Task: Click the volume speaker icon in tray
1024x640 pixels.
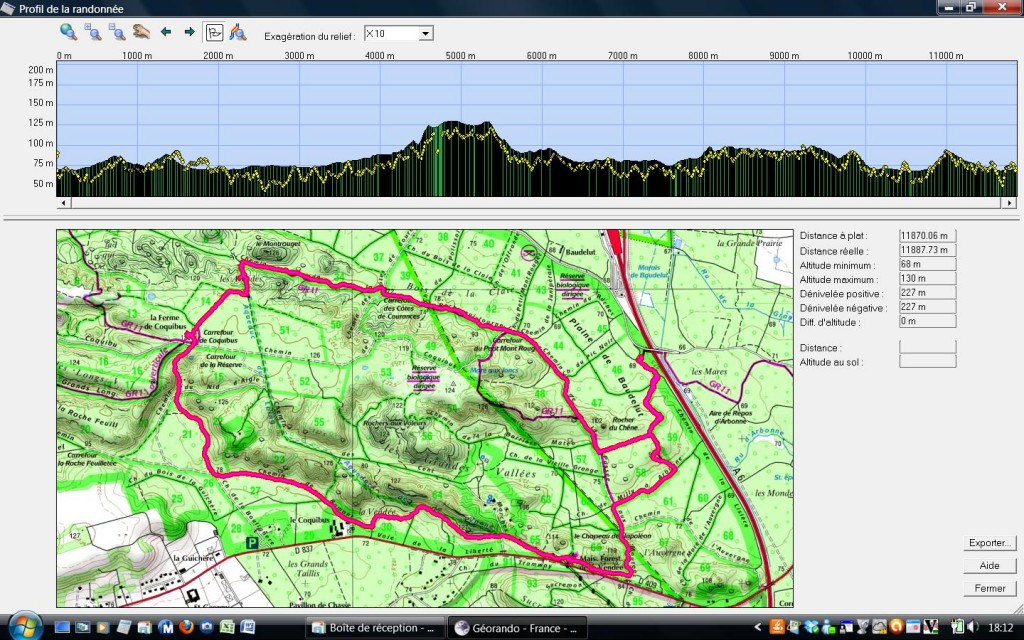Action: coord(971,628)
